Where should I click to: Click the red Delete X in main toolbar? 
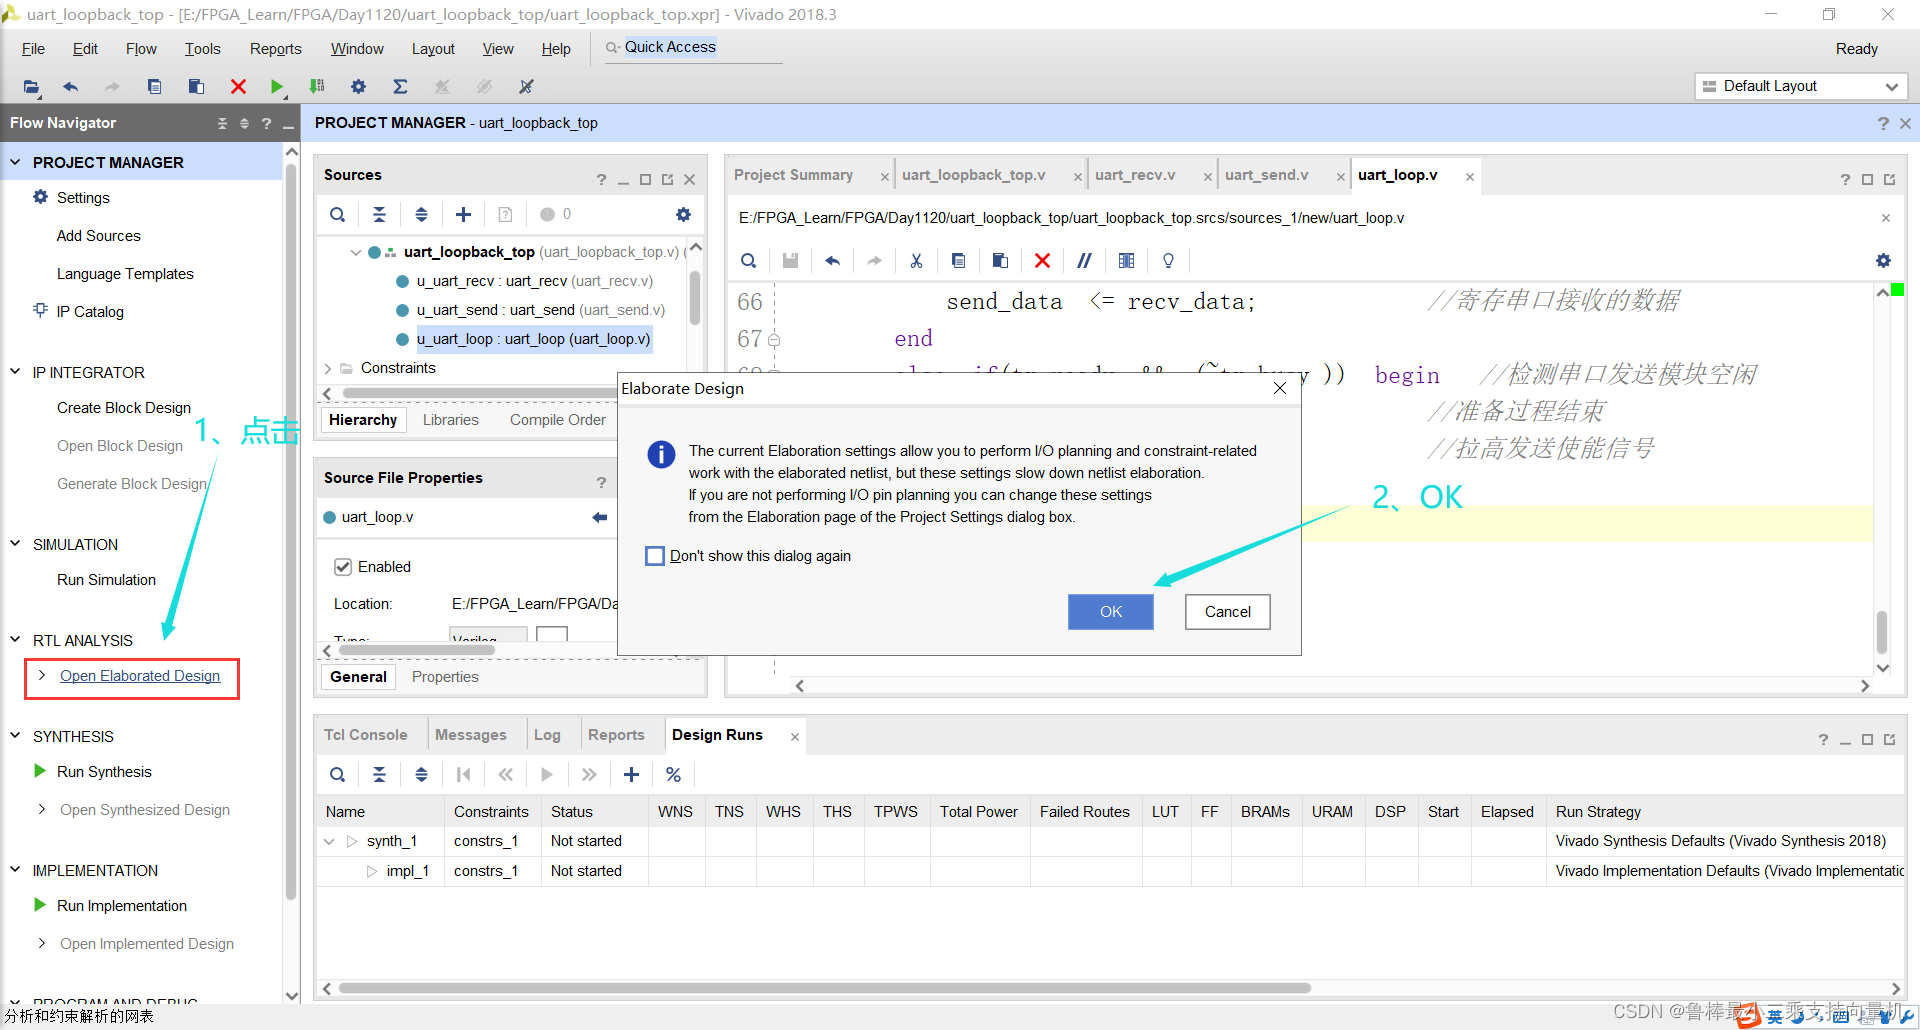point(238,87)
